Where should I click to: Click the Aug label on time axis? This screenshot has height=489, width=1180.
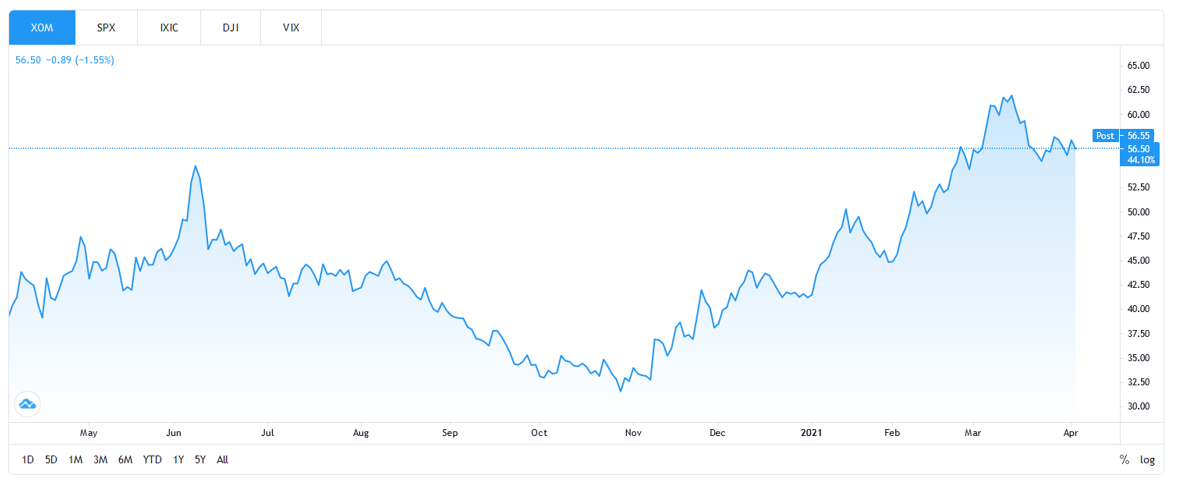[x=361, y=433]
